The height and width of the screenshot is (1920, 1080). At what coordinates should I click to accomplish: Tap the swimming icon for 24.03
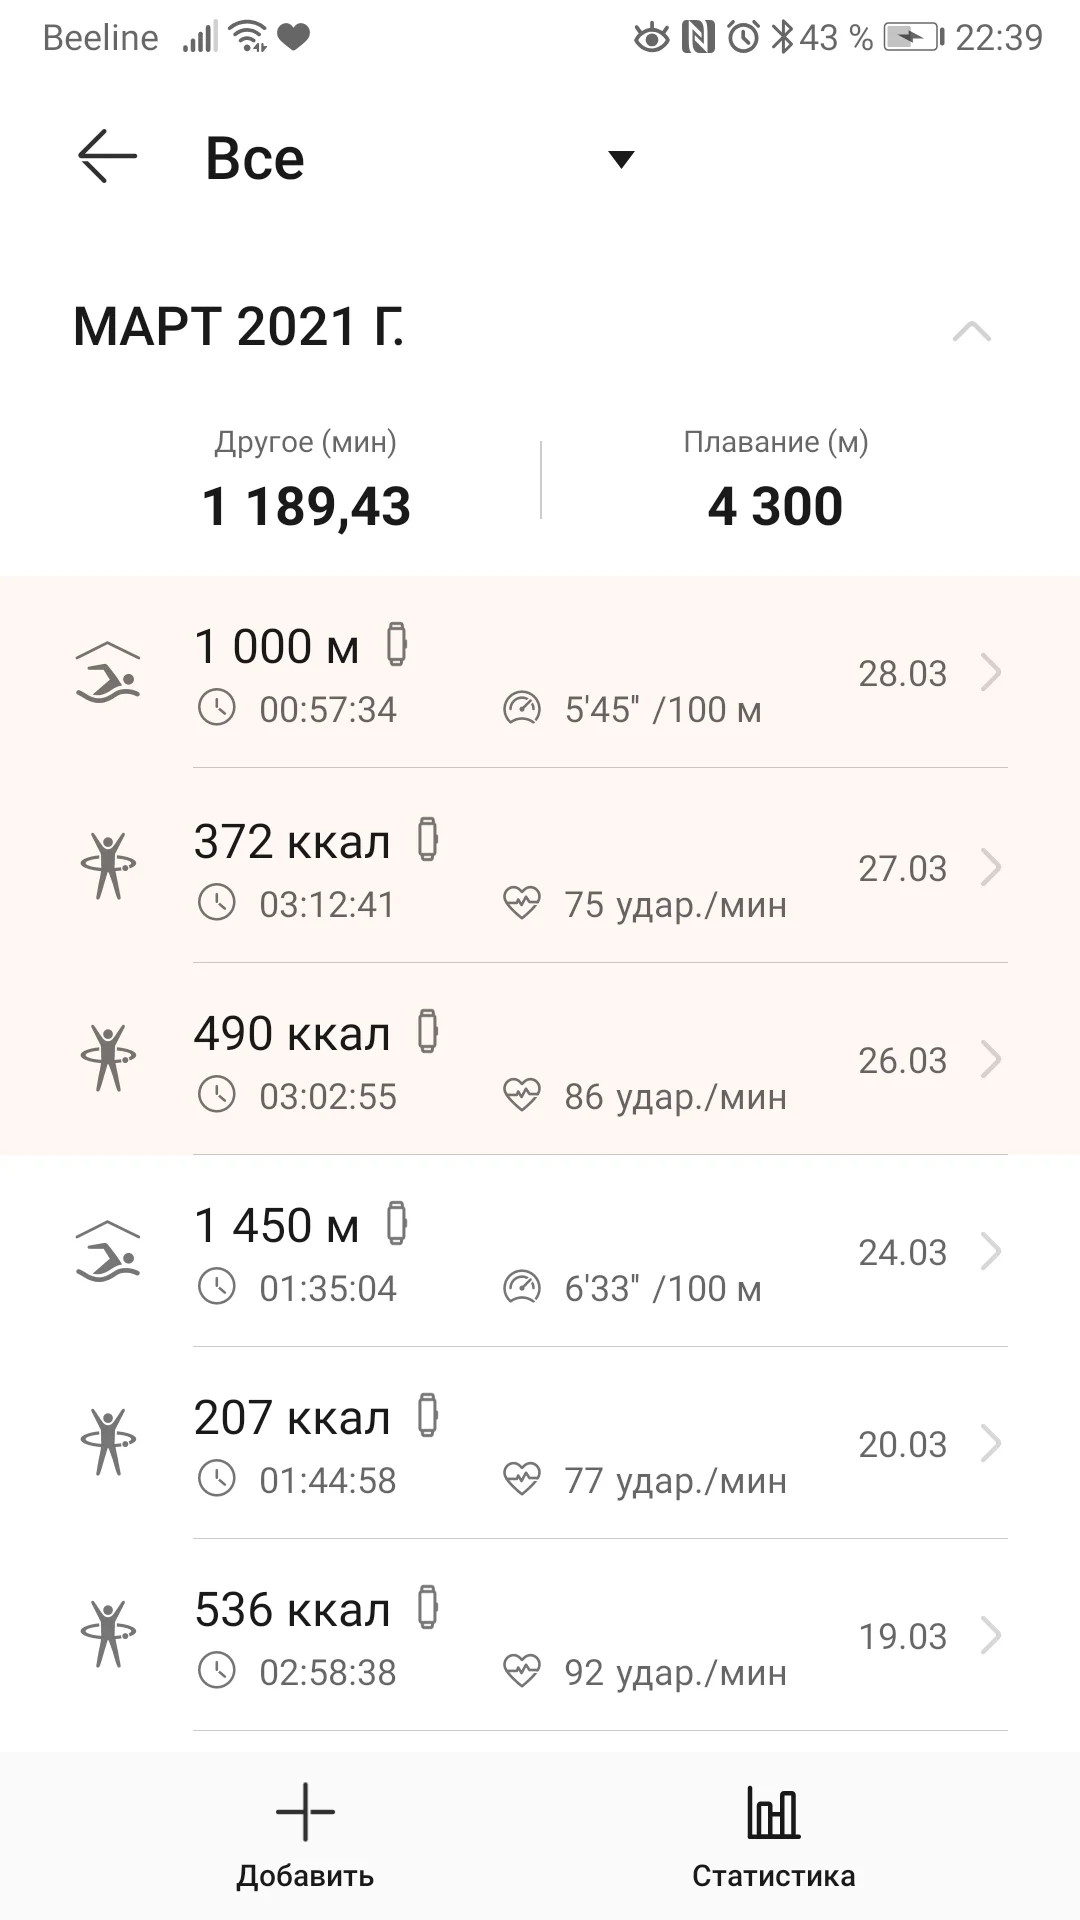(108, 1252)
